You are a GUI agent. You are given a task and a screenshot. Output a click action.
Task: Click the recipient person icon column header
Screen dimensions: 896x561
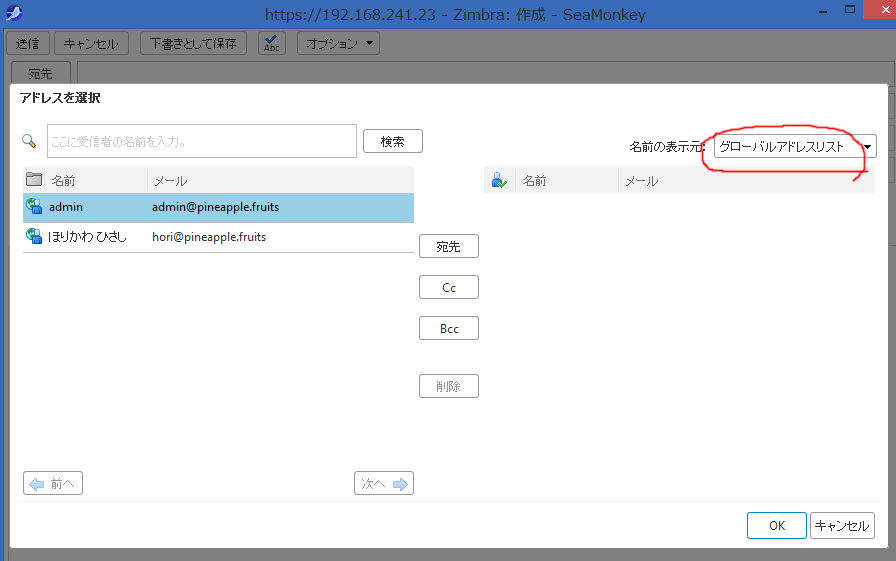[499, 181]
